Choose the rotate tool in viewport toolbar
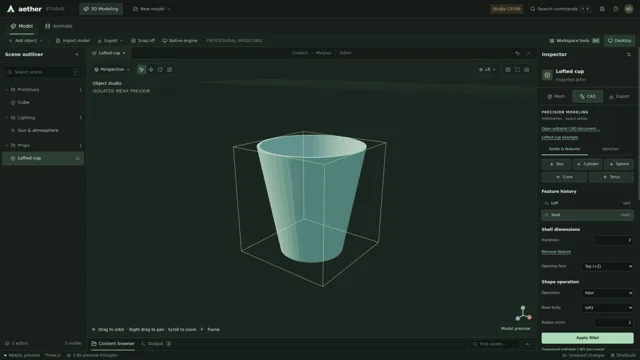Viewport: 640px width, 360px height. click(160, 70)
